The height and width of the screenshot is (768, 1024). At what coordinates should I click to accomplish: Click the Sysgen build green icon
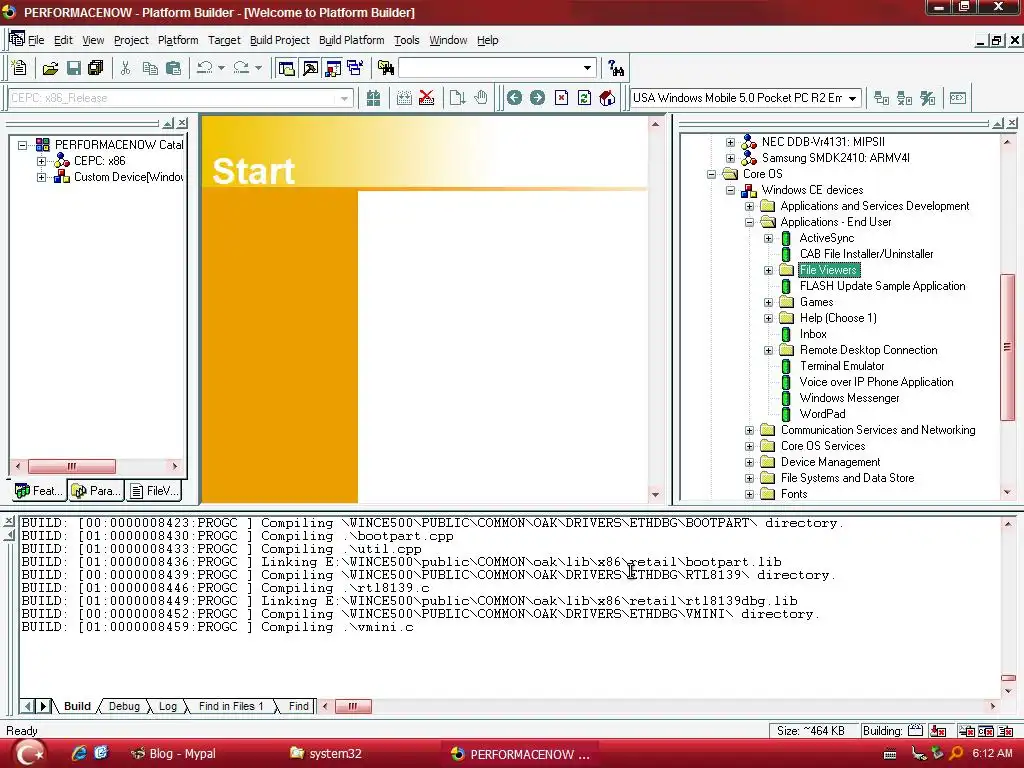pyautogui.click(x=373, y=98)
